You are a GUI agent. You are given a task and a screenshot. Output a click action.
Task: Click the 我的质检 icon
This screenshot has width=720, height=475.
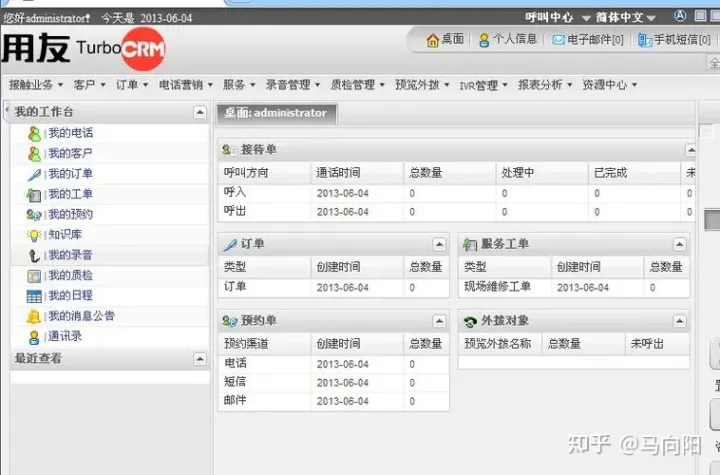(x=34, y=276)
